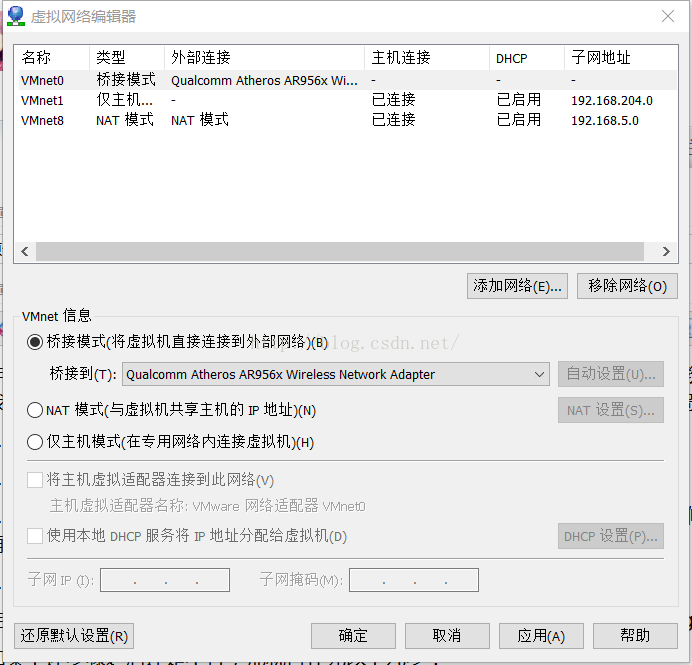
Task: Click the left scroll arrow of network list
Action: [25, 252]
